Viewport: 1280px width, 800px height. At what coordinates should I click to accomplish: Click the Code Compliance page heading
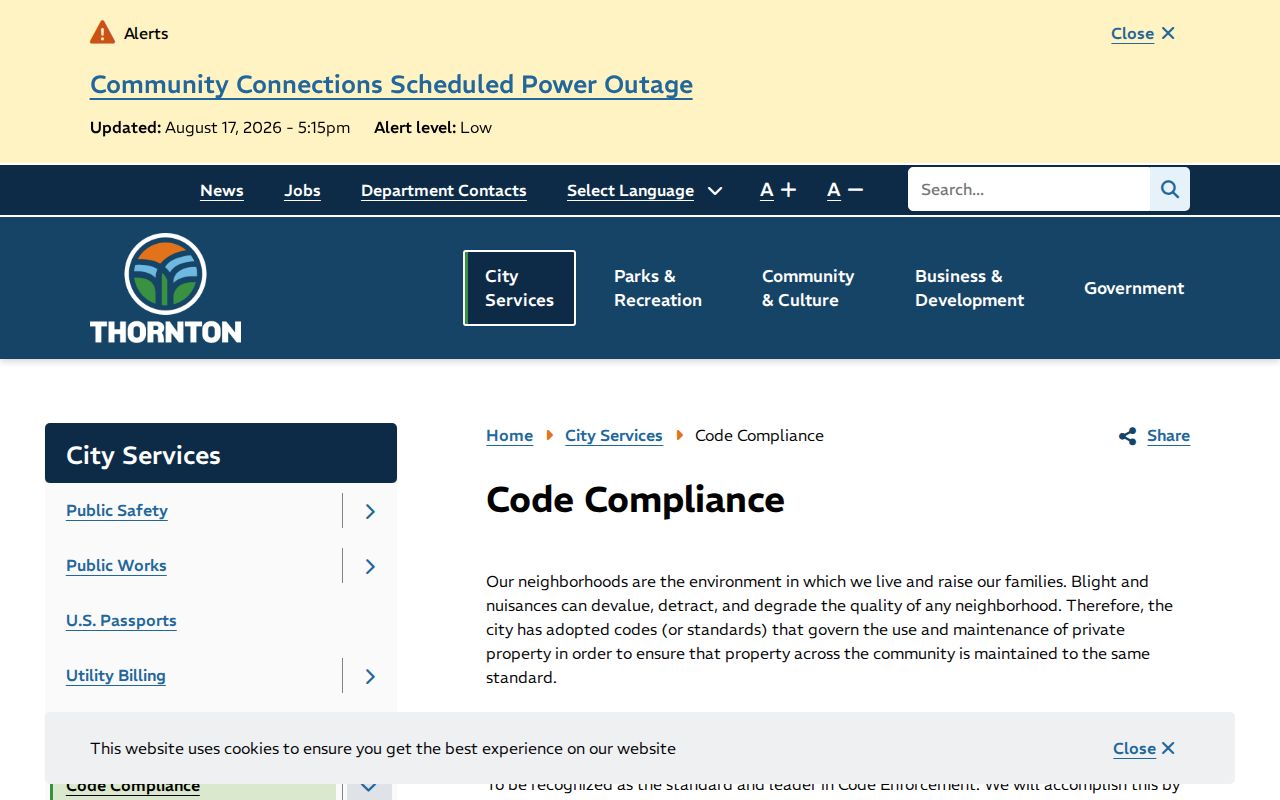(x=635, y=499)
